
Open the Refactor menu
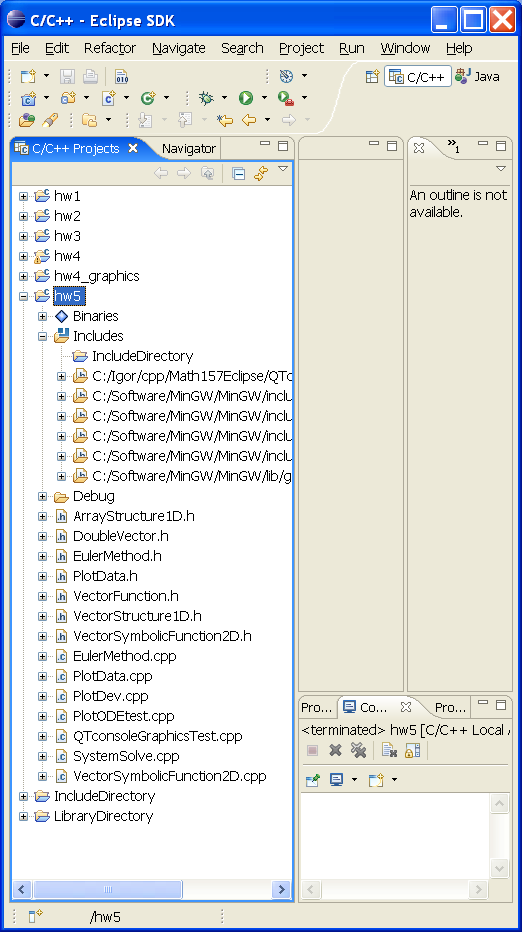110,48
